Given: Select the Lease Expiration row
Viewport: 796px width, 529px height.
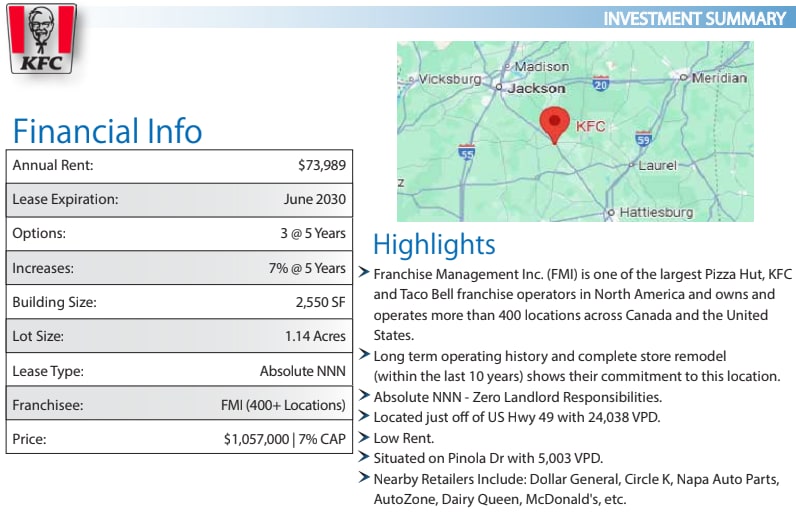Looking at the screenshot, I should (x=179, y=199).
